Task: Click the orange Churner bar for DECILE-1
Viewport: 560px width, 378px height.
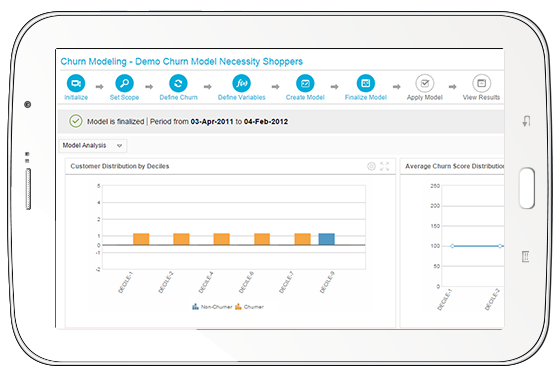Action: tap(141, 239)
